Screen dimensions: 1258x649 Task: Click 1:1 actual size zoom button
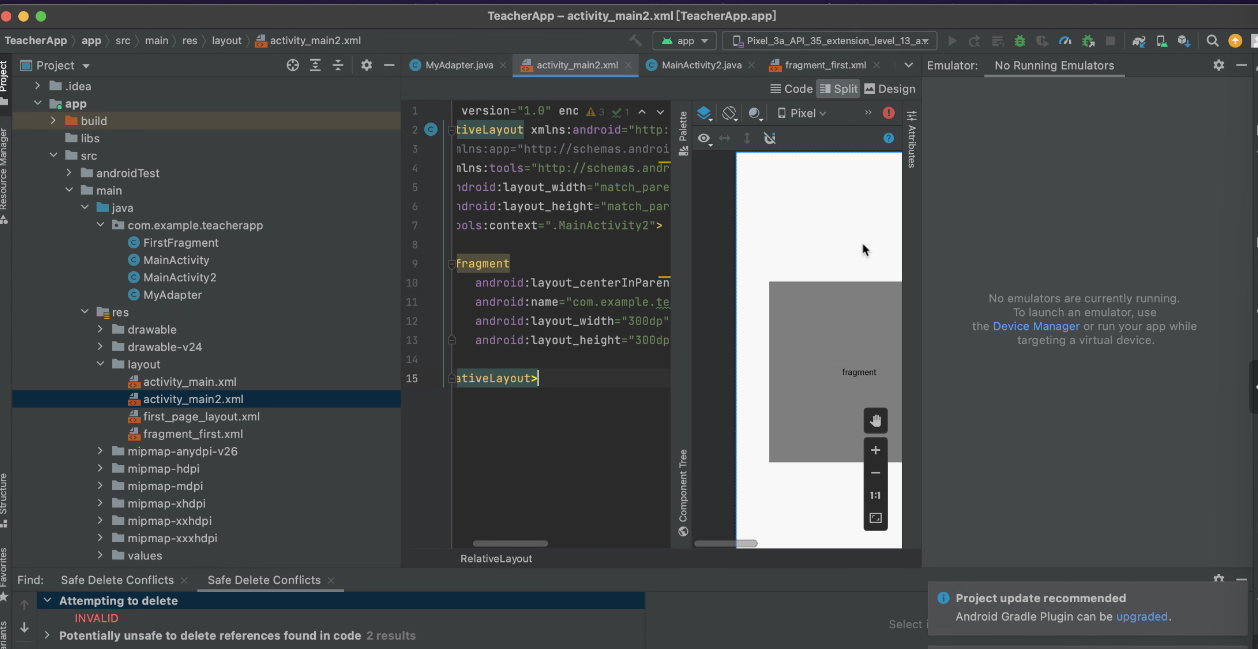(x=875, y=495)
